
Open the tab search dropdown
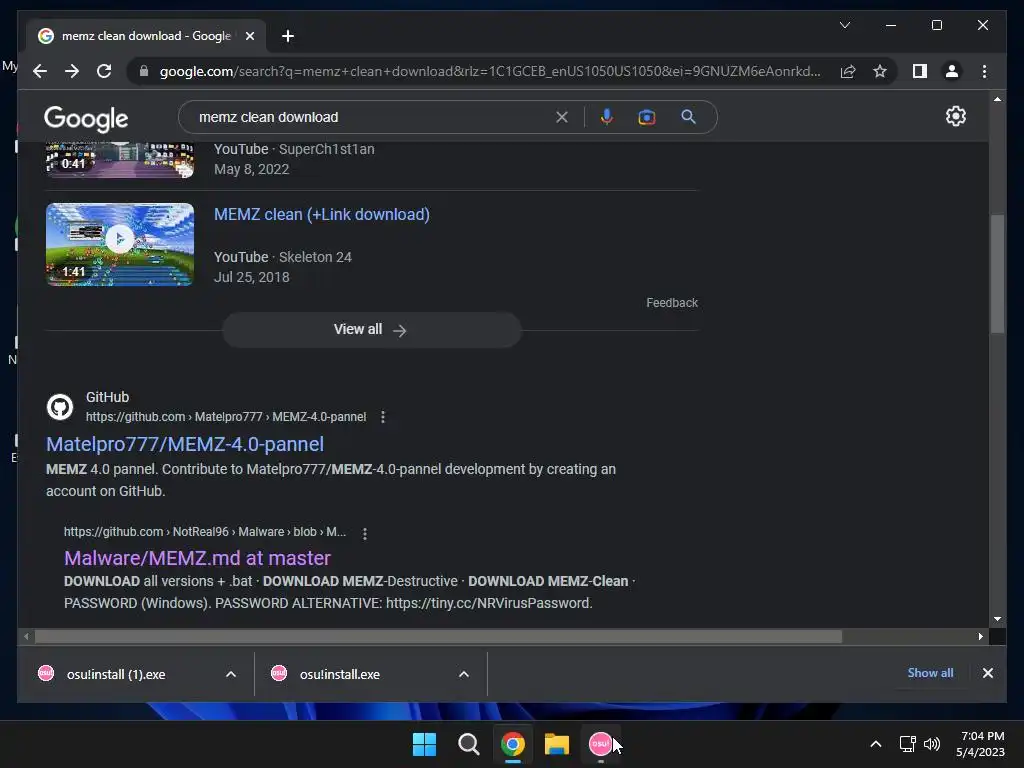(844, 25)
